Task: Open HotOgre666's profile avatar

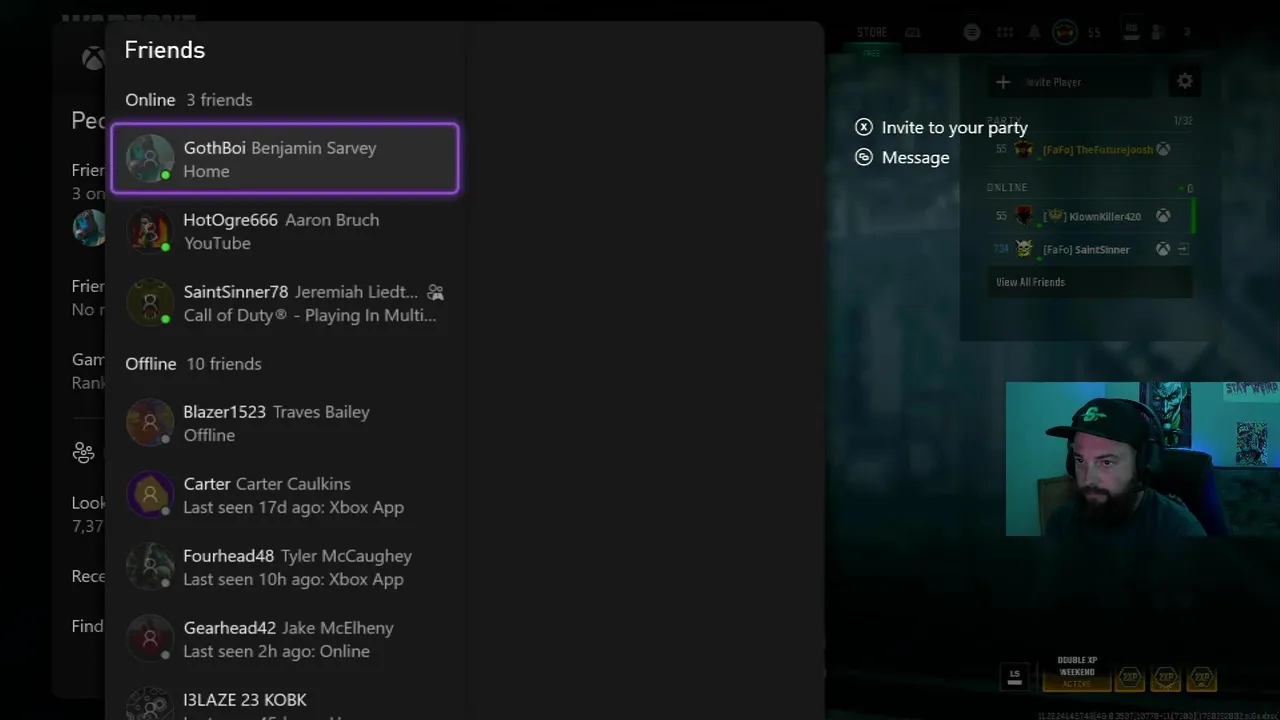Action: (150, 231)
